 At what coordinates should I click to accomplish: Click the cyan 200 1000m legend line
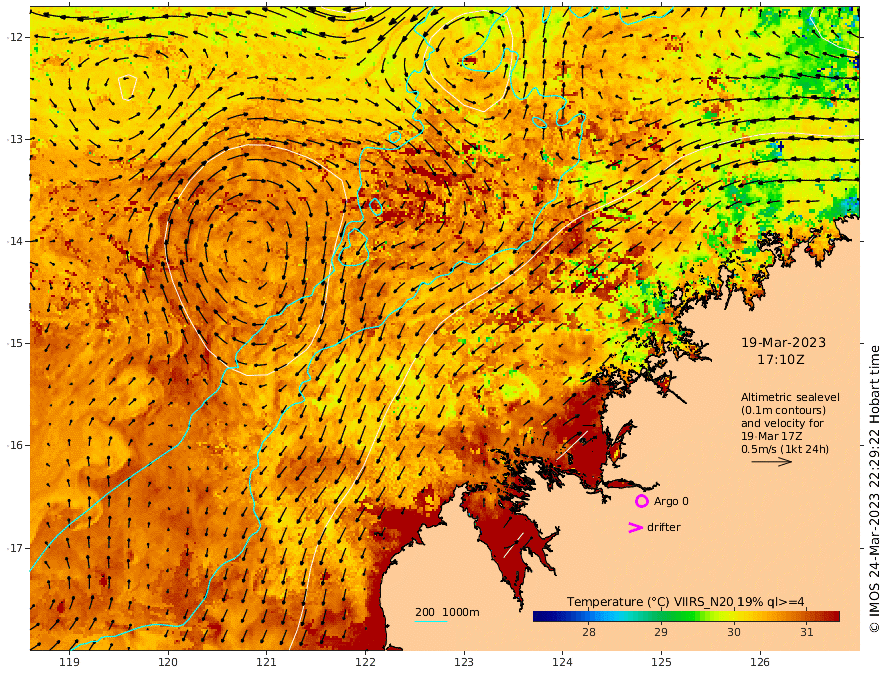[431, 621]
